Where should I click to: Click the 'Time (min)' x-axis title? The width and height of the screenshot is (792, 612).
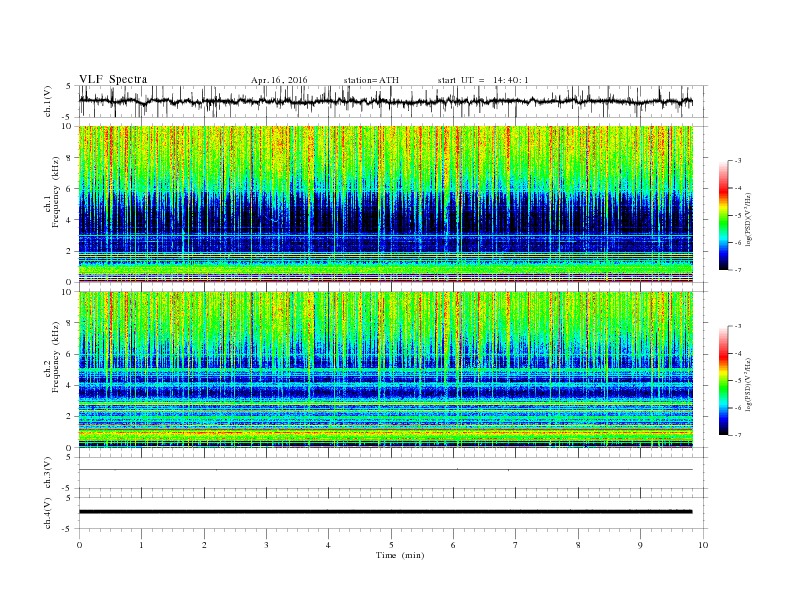pos(400,555)
